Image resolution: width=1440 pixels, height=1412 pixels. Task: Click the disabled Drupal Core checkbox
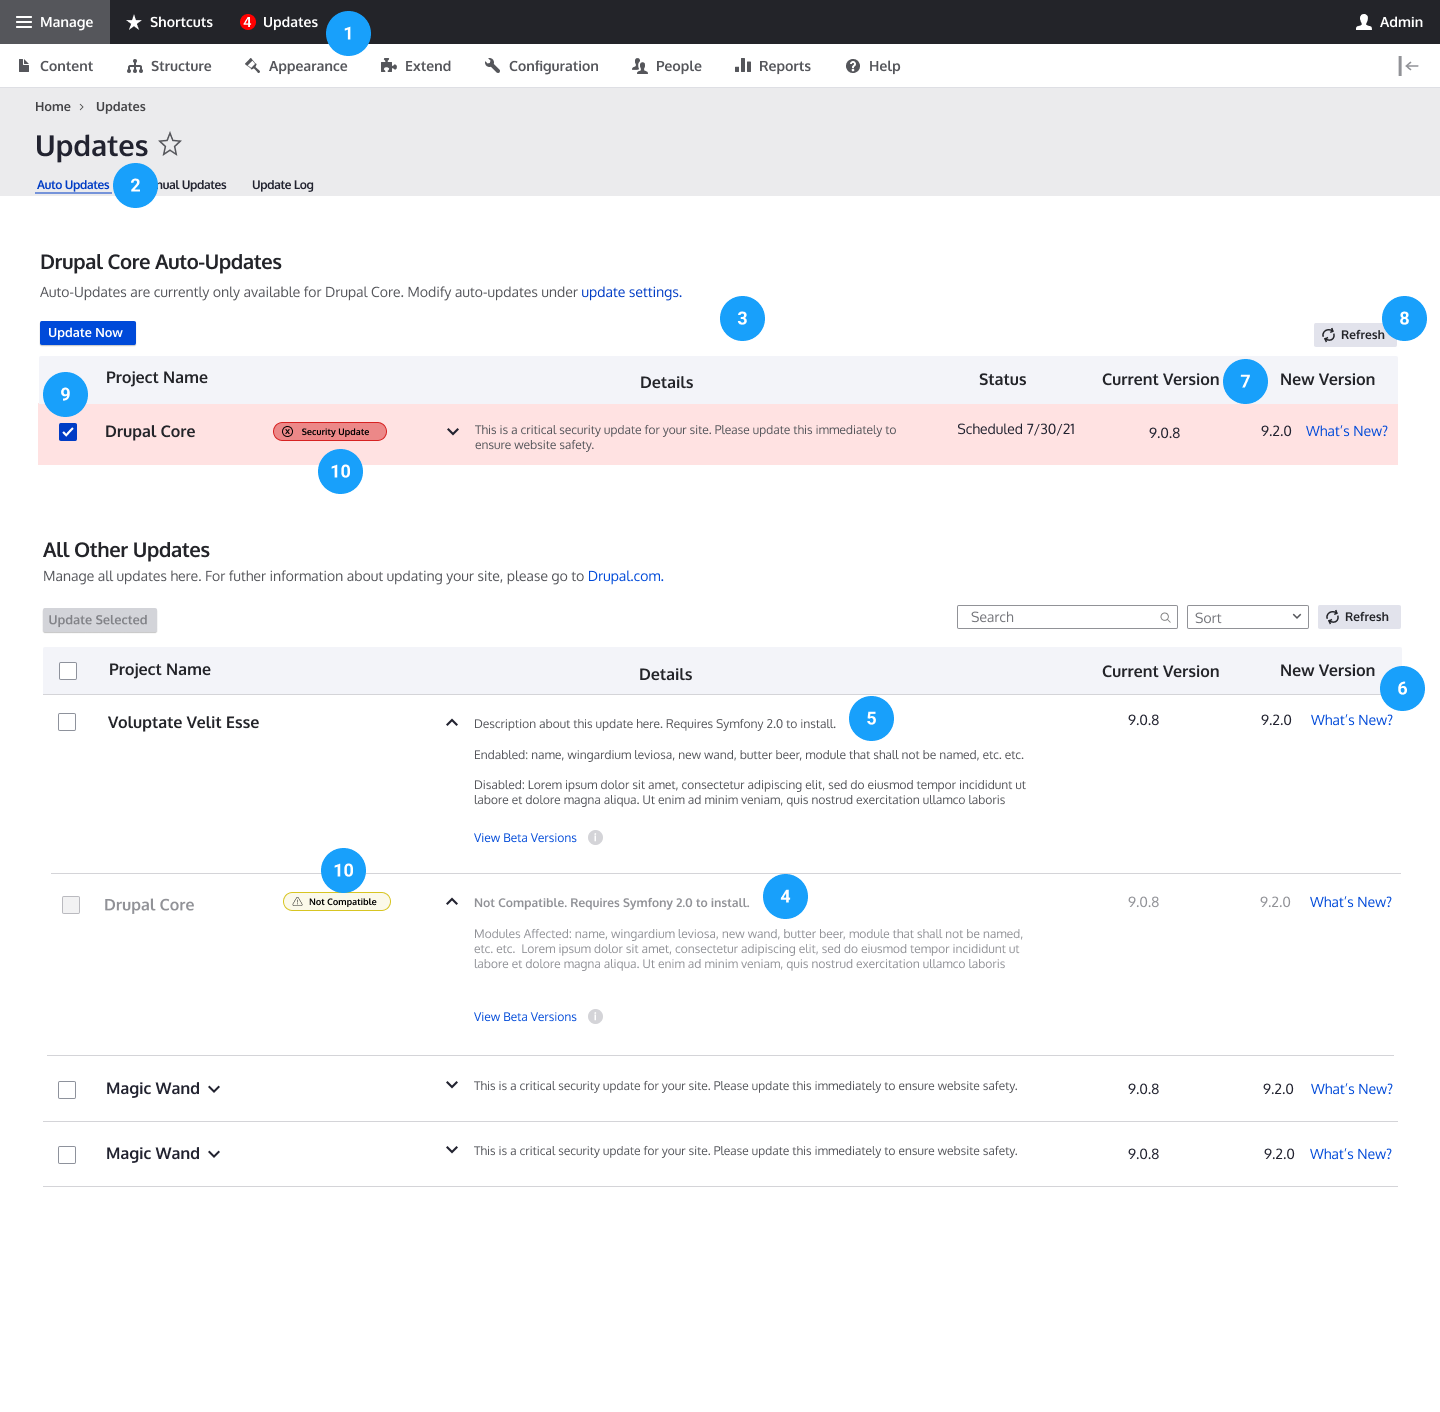click(x=71, y=905)
